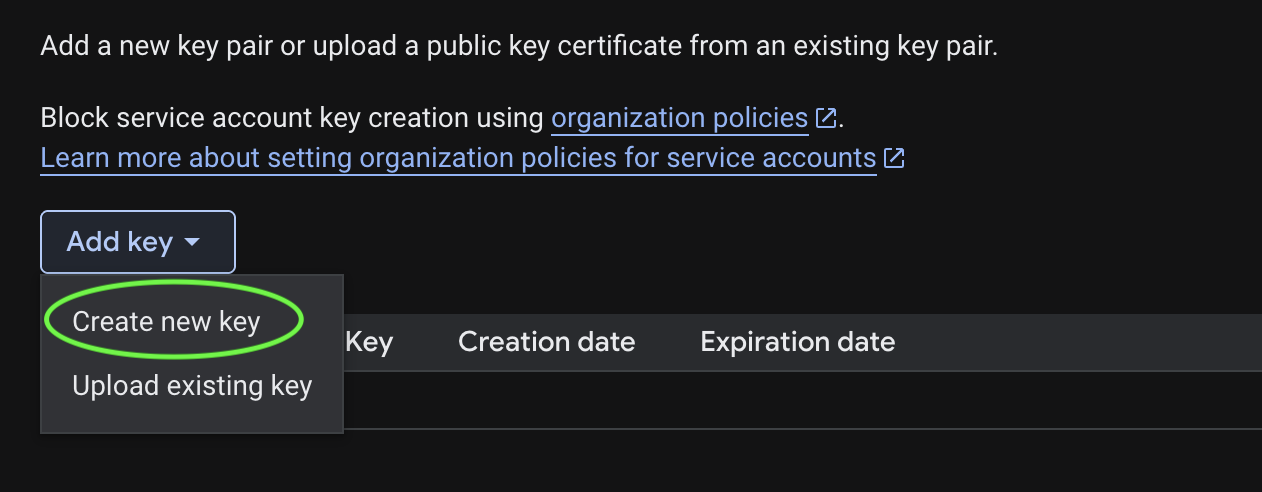Choose Upload existing key option
The width and height of the screenshot is (1262, 492).
coord(192,386)
